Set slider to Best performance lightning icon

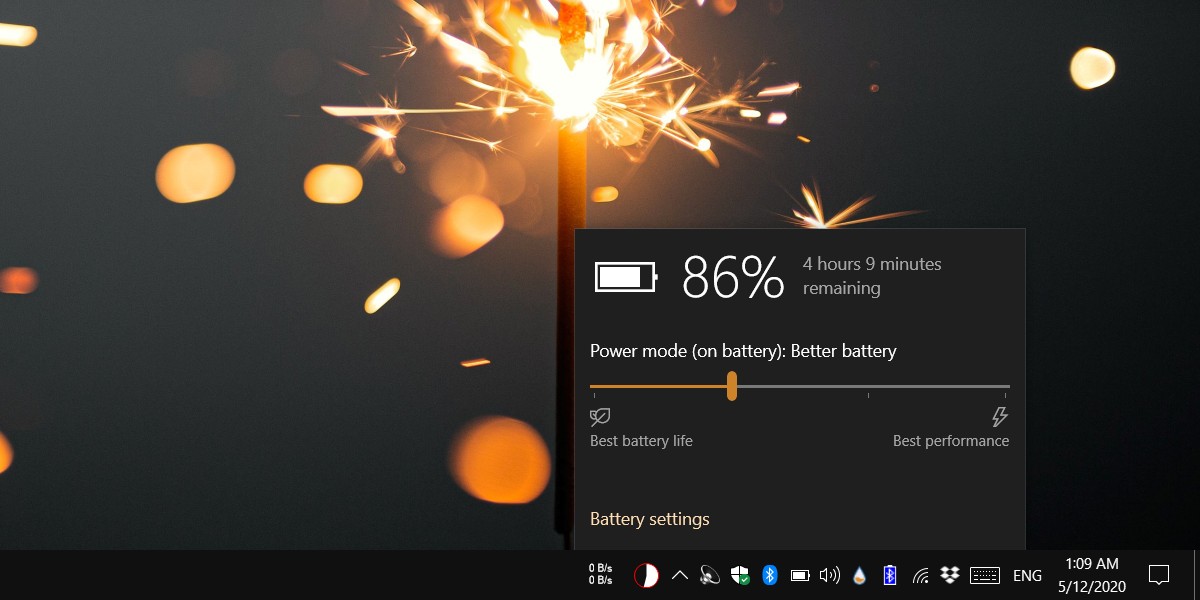999,417
